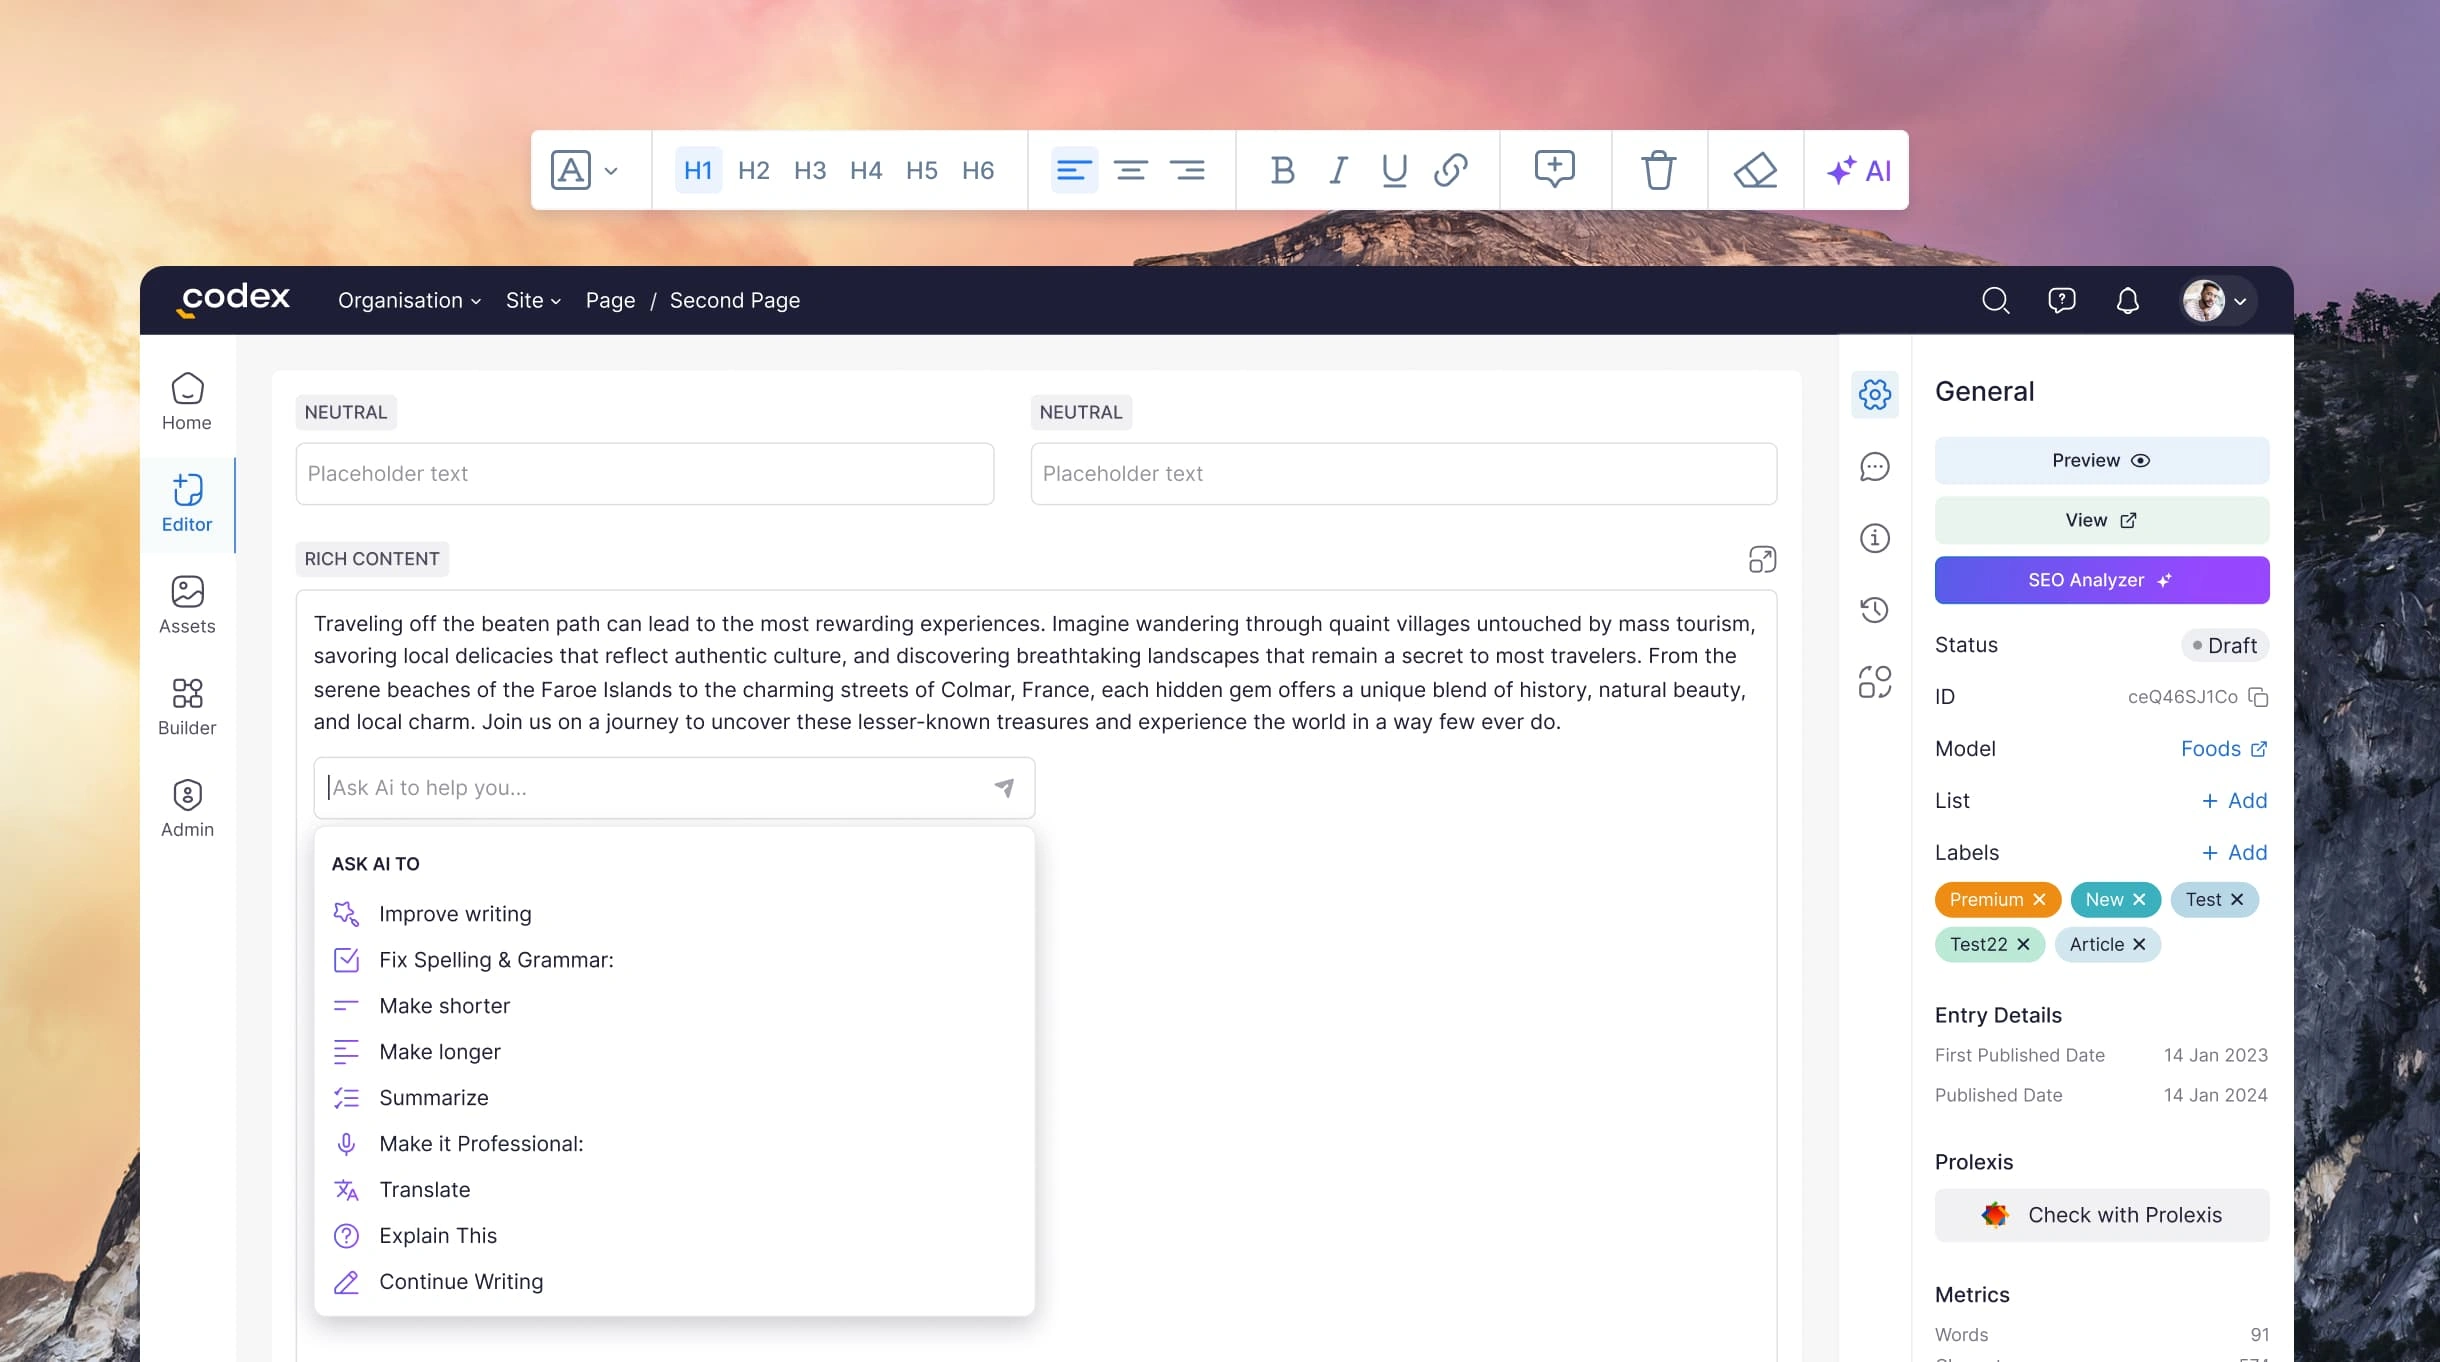Click the SEO Analyzer button

[x=2101, y=580]
